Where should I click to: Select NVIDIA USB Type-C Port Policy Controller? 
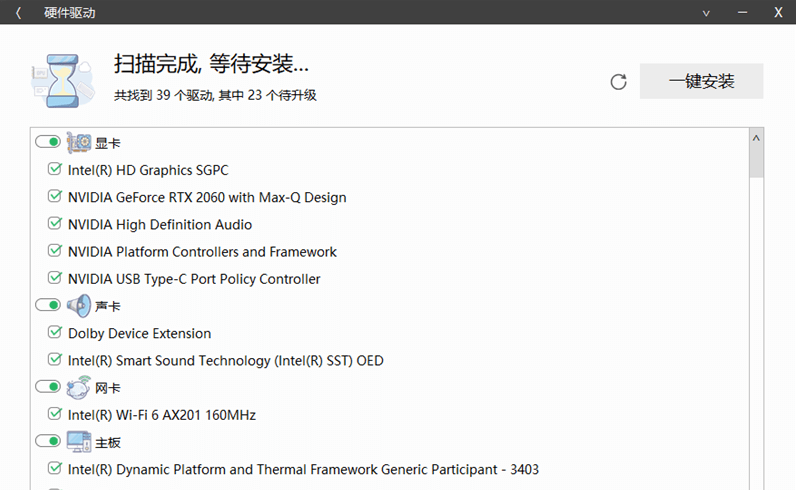pyautogui.click(x=194, y=279)
